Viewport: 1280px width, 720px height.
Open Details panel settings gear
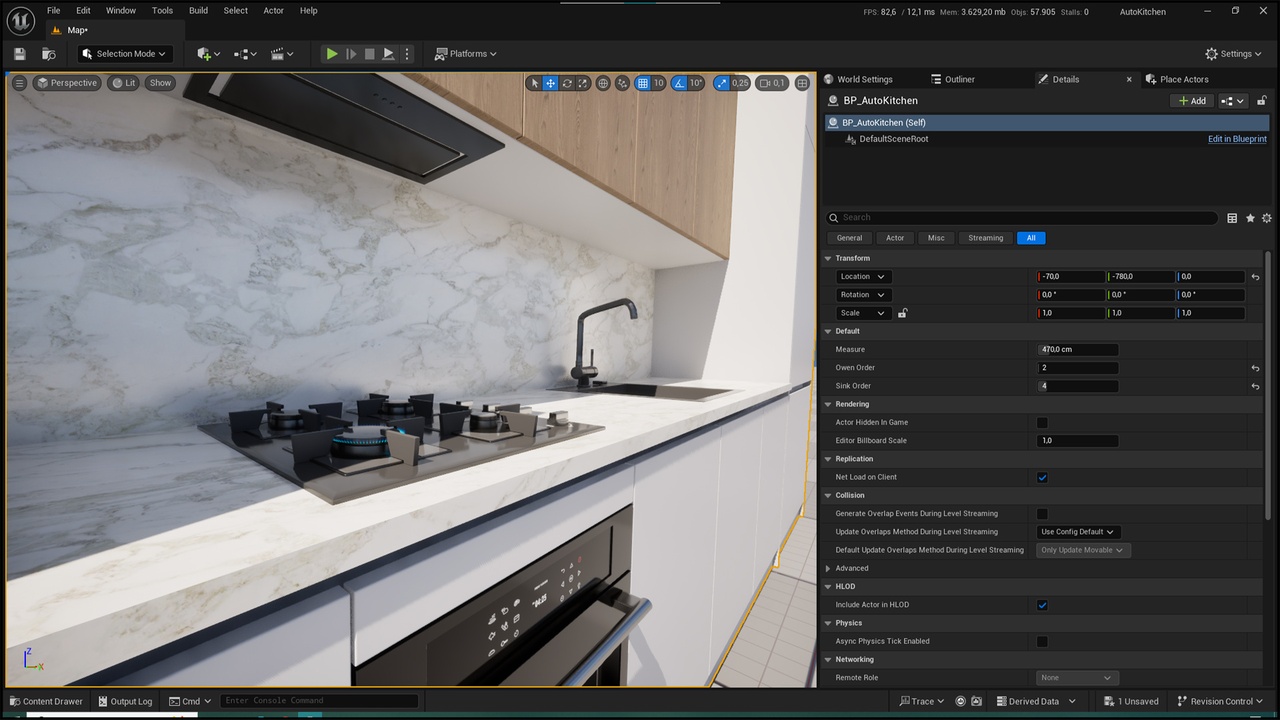point(1267,218)
